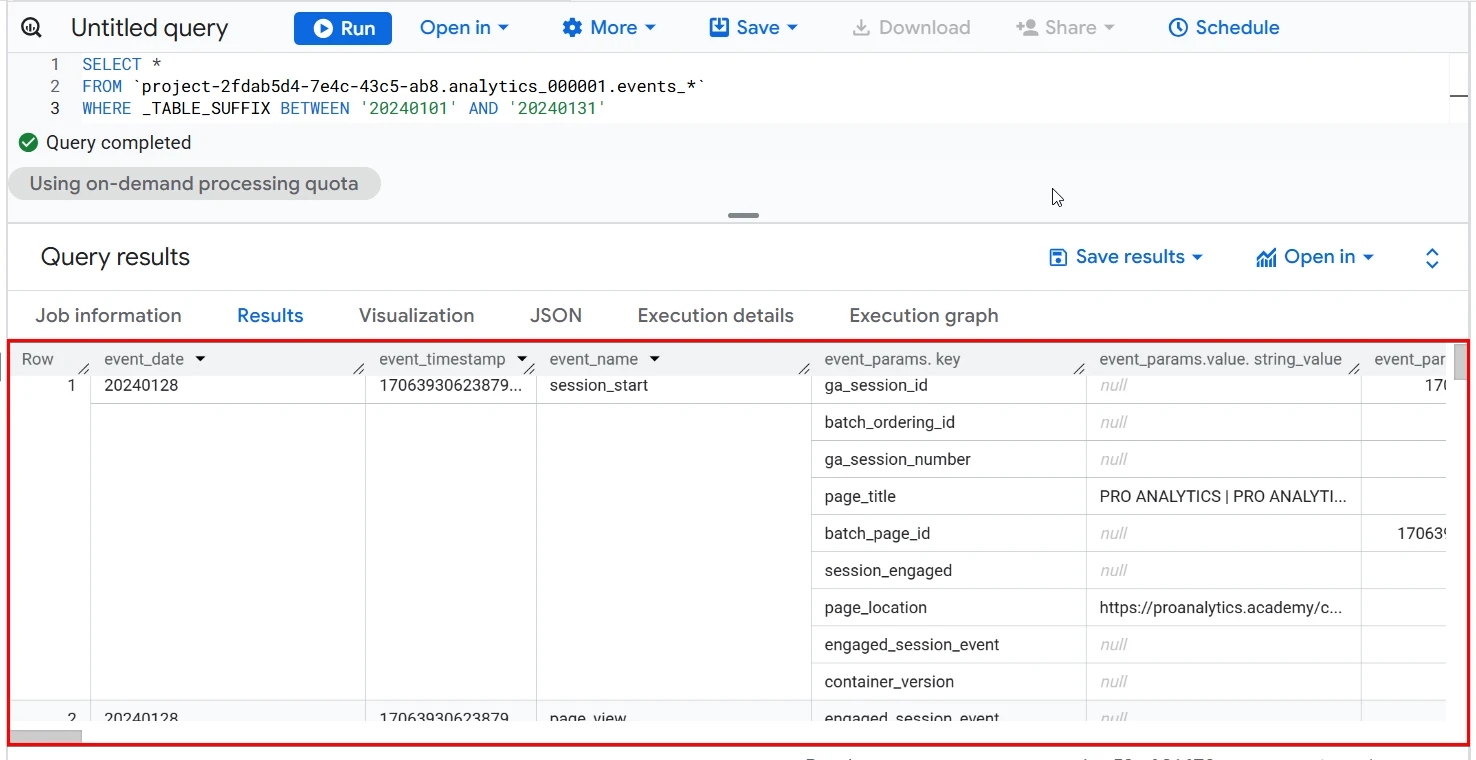Open the event_name column menu arrow

[x=655, y=360]
